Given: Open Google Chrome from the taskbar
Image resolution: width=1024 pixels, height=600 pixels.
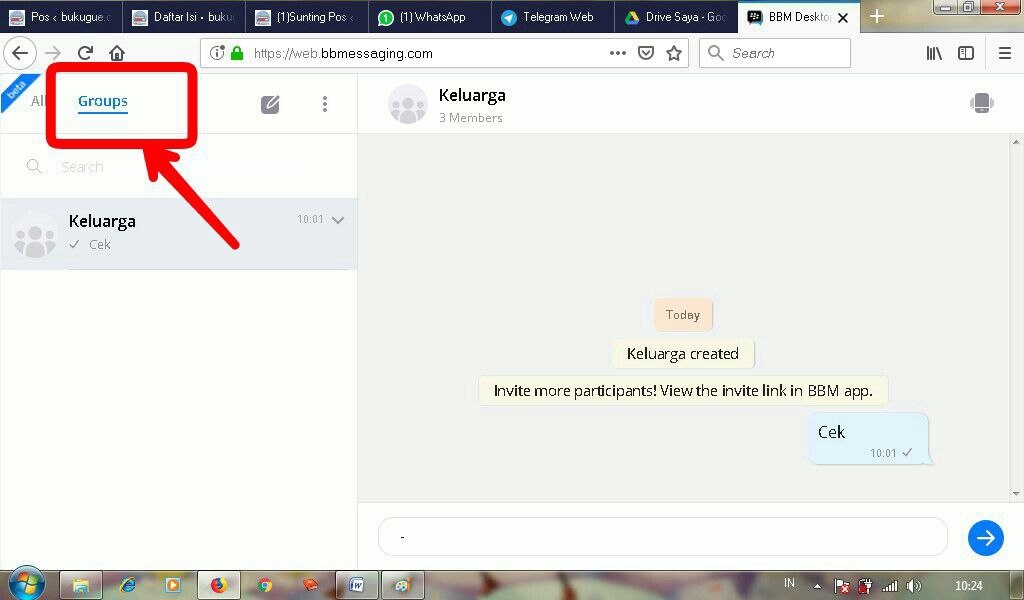Looking at the screenshot, I should 264,585.
